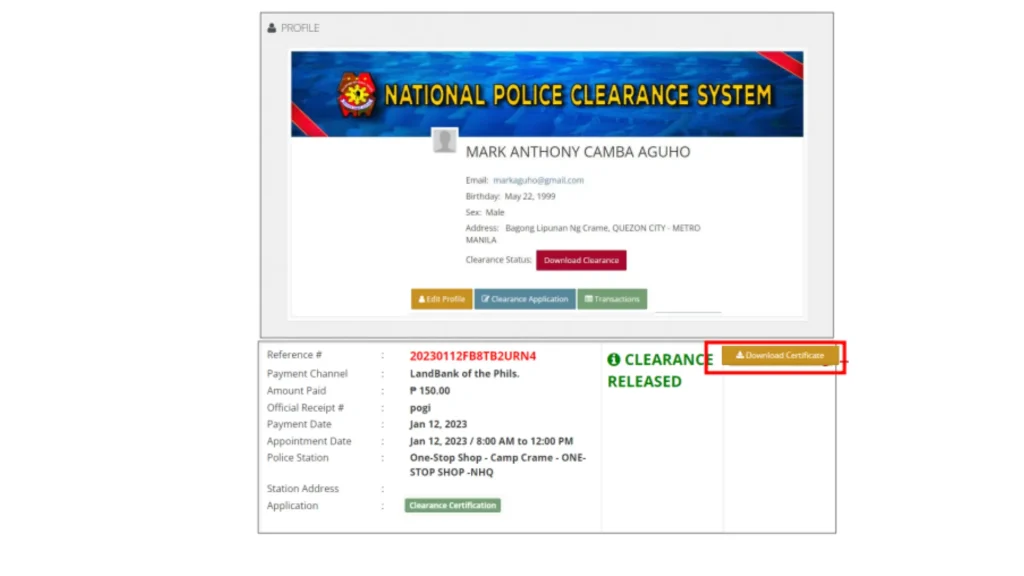Click the info icon beside CLEARANCE RELEASED

coord(613,358)
